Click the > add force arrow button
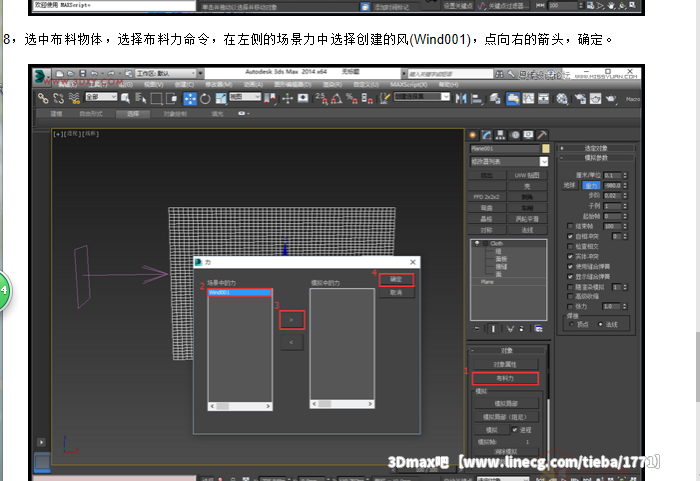Image resolution: width=700 pixels, height=481 pixels. pyautogui.click(x=292, y=320)
